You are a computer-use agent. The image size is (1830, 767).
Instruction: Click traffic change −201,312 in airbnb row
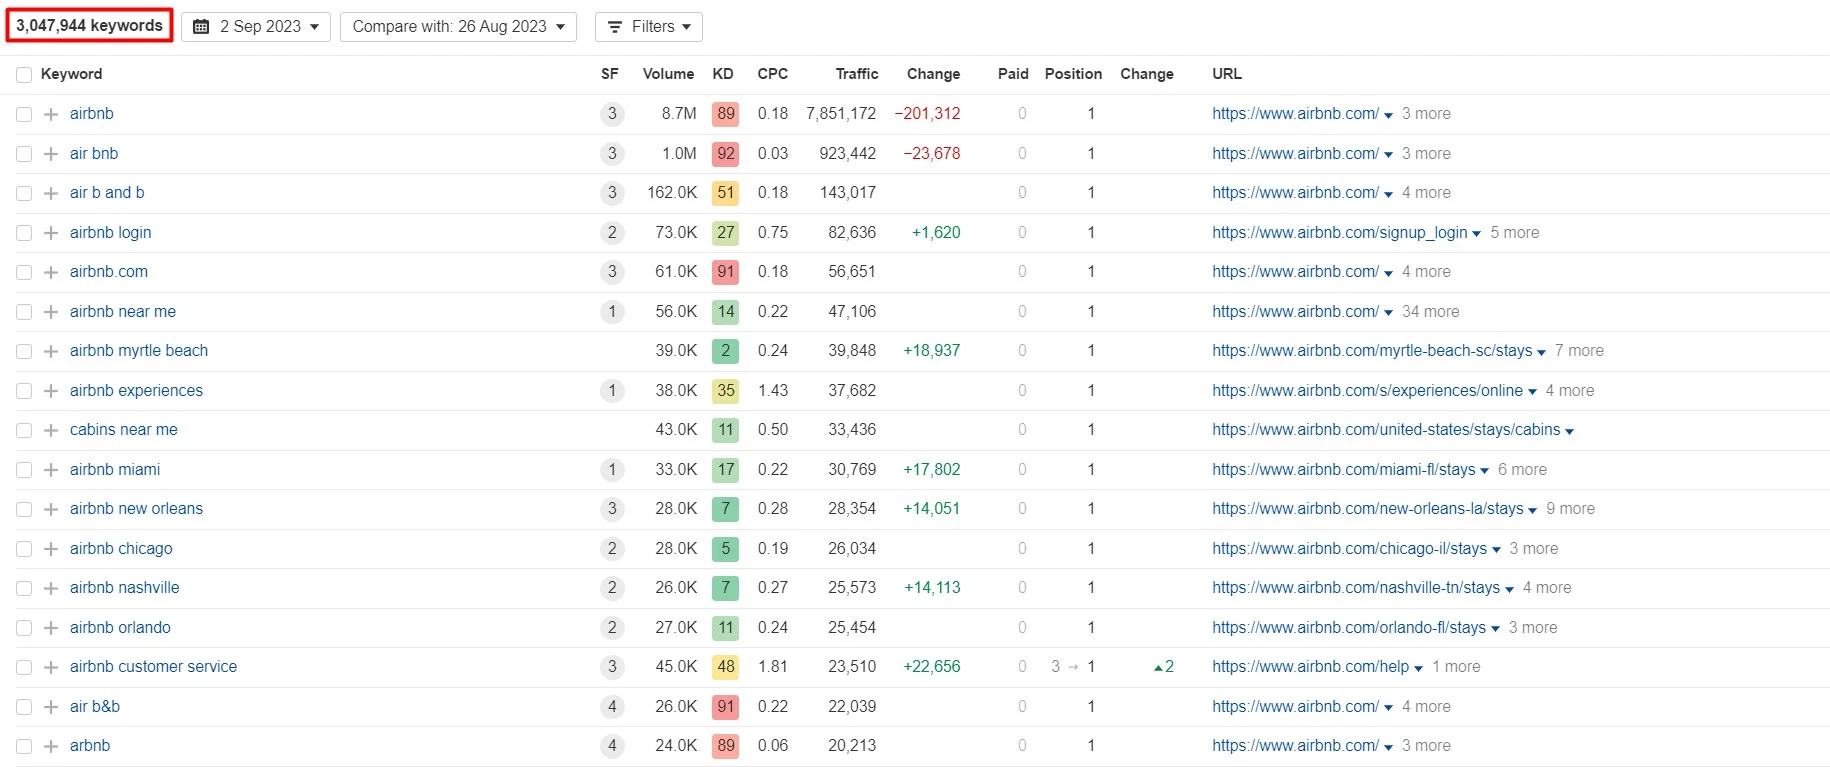[927, 114]
